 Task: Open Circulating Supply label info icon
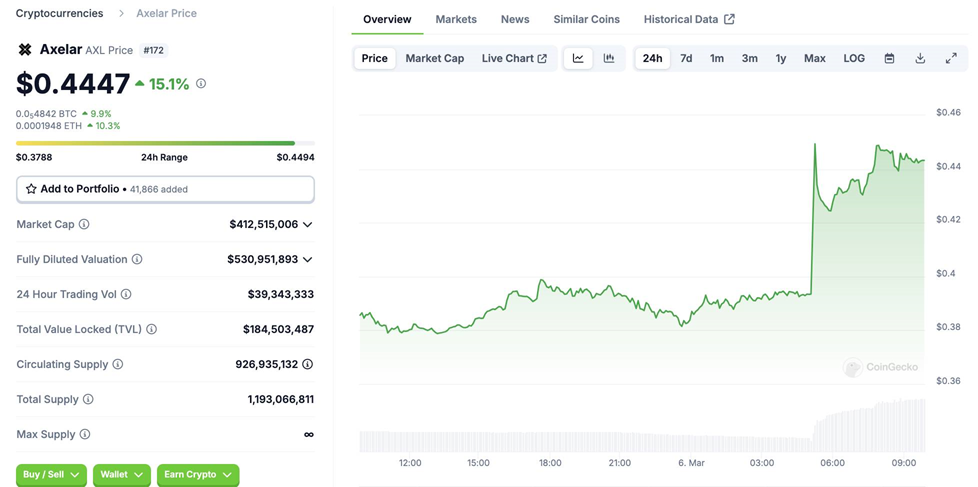coord(117,364)
